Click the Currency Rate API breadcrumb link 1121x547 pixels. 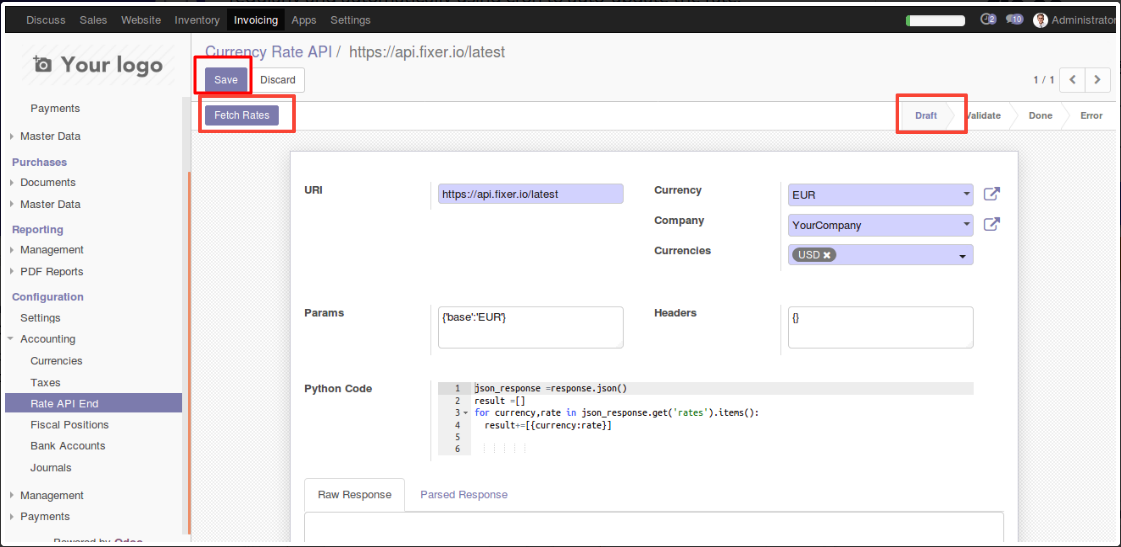[x=268, y=51]
